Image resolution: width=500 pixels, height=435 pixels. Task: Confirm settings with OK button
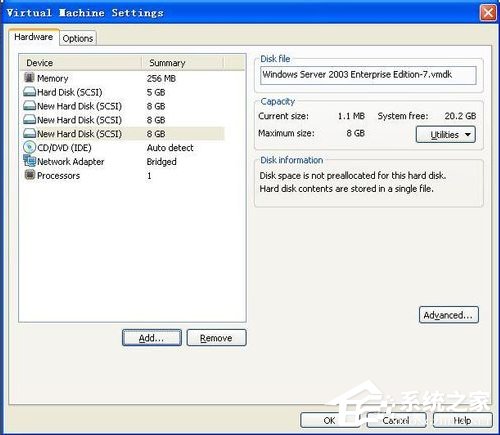pos(330,420)
